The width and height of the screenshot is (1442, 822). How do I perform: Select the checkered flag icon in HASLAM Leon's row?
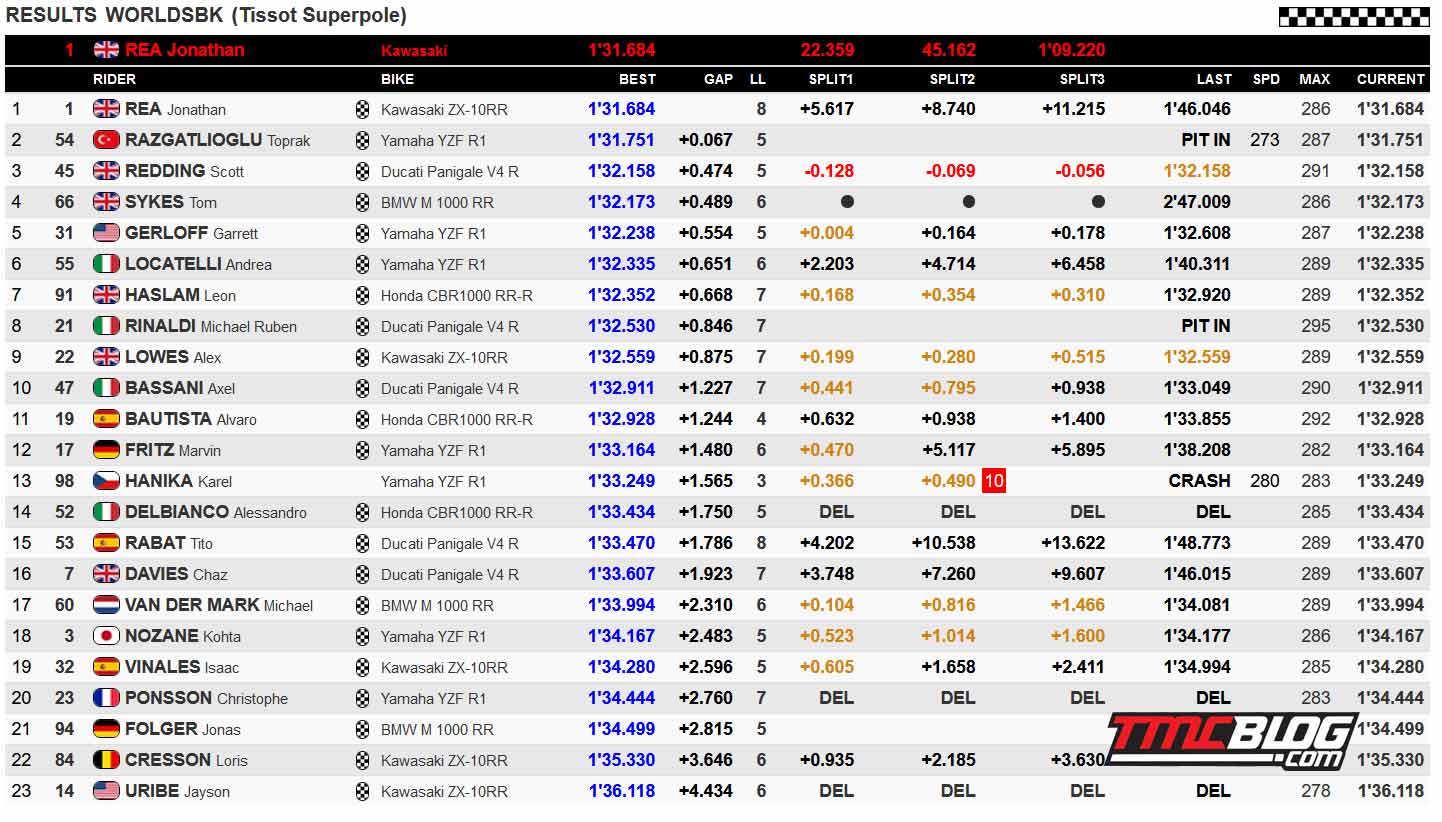pyautogui.click(x=362, y=295)
